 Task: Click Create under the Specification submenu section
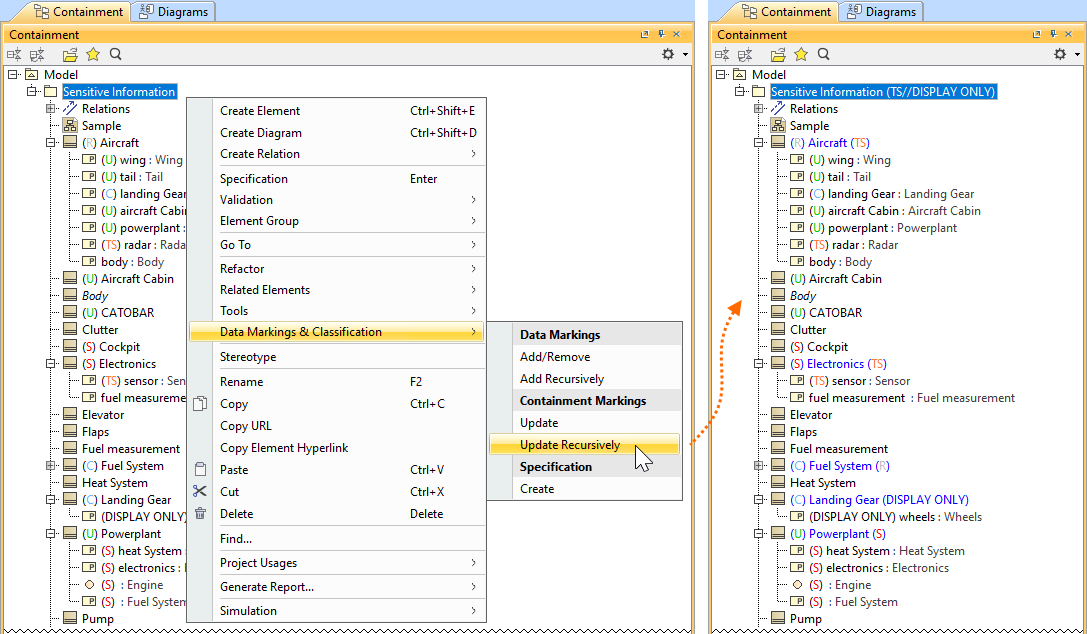(x=537, y=489)
